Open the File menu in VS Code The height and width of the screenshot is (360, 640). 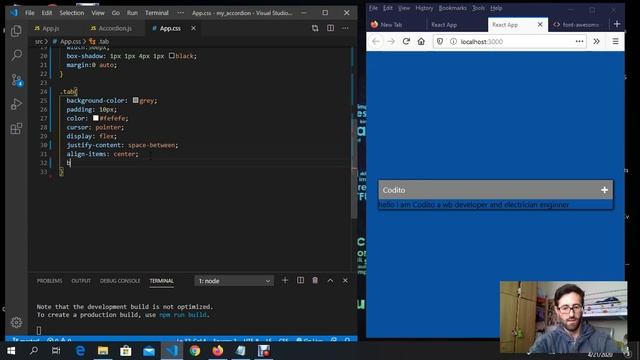pos(30,13)
